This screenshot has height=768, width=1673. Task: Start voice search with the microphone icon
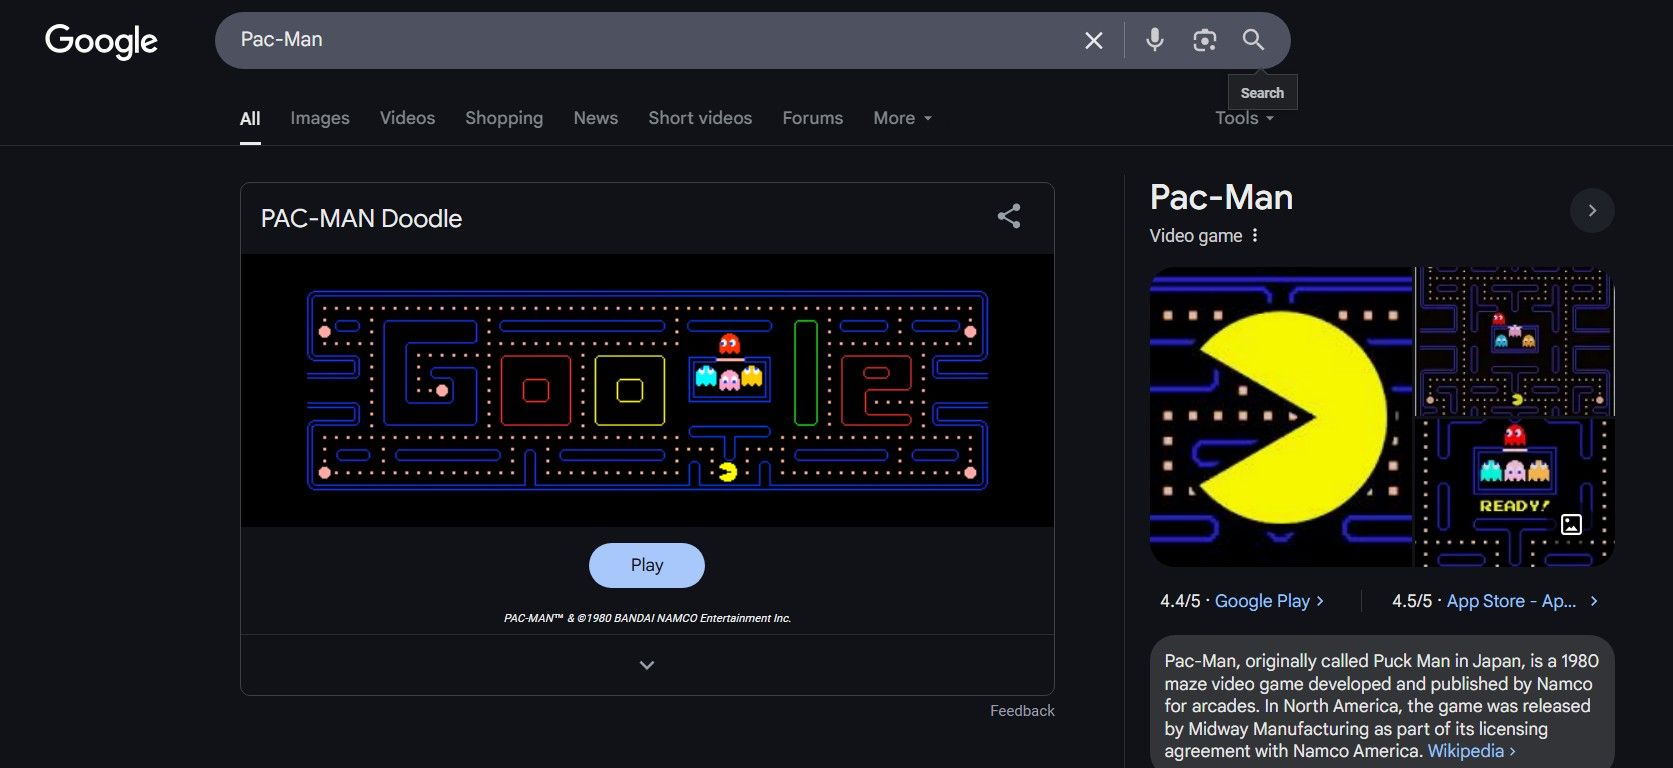(1154, 40)
